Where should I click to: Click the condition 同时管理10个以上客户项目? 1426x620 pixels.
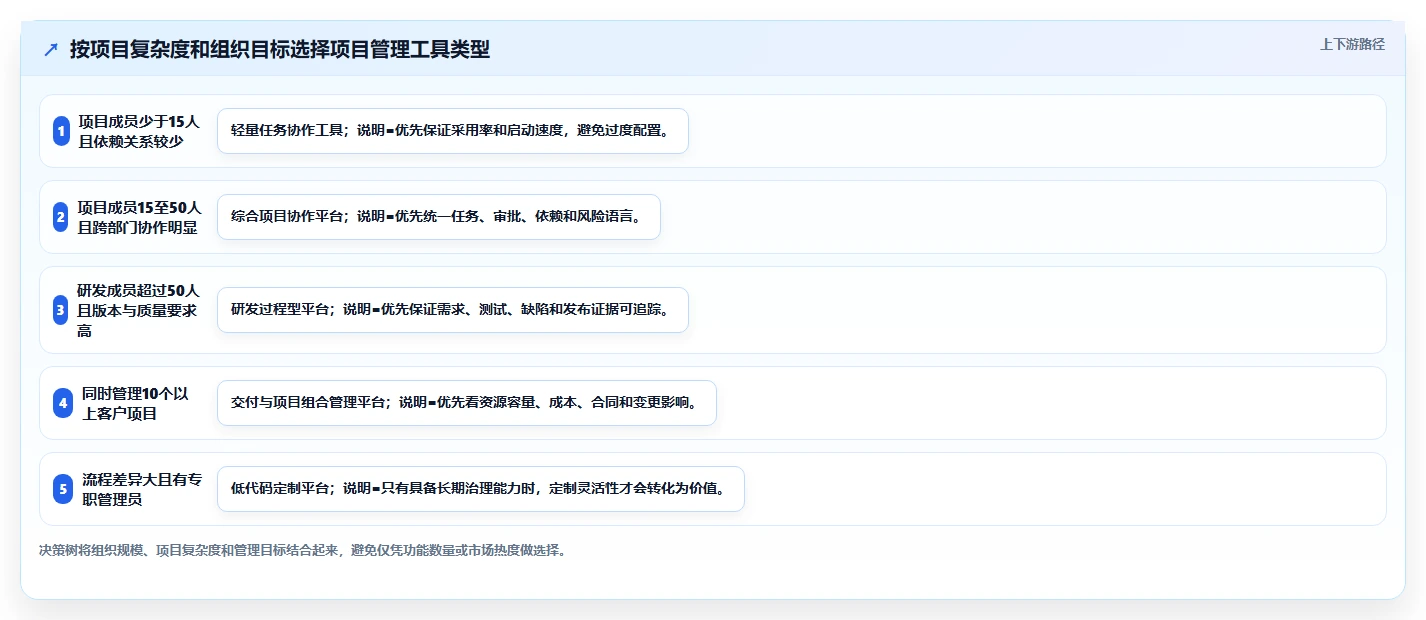click(135, 403)
